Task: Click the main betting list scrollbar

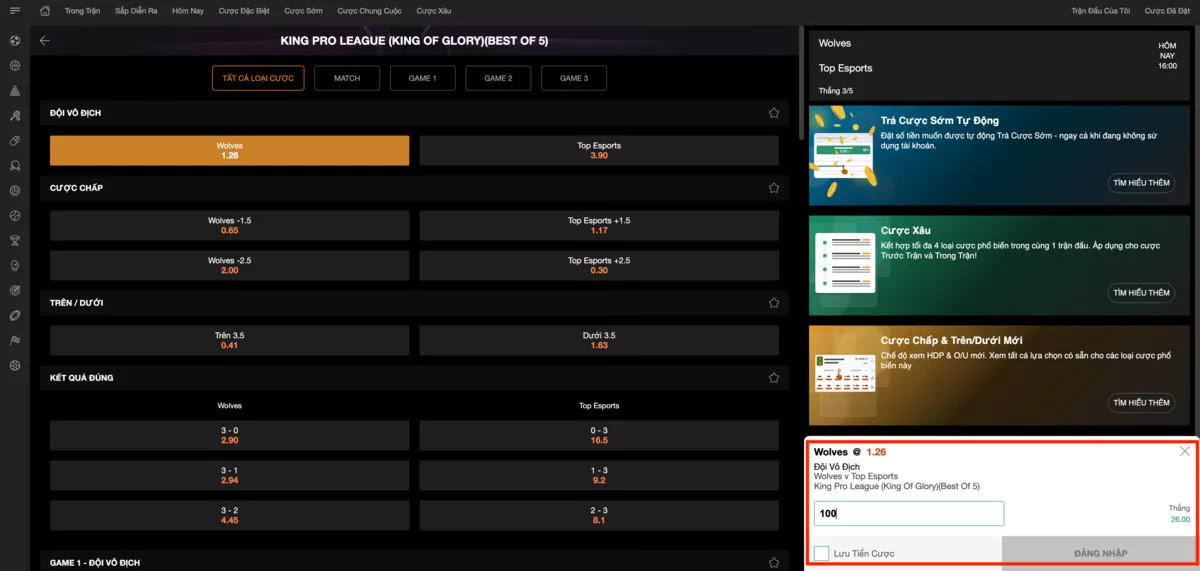Action: (x=799, y=85)
